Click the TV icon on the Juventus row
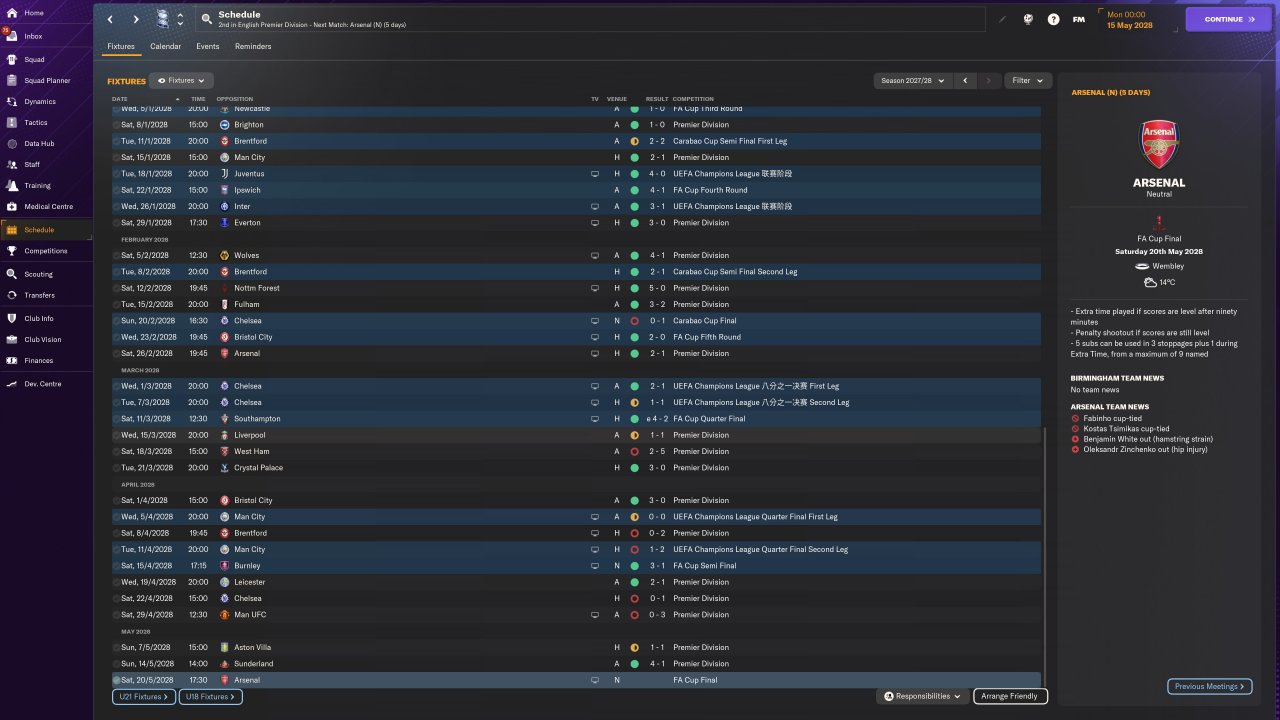 [x=595, y=174]
